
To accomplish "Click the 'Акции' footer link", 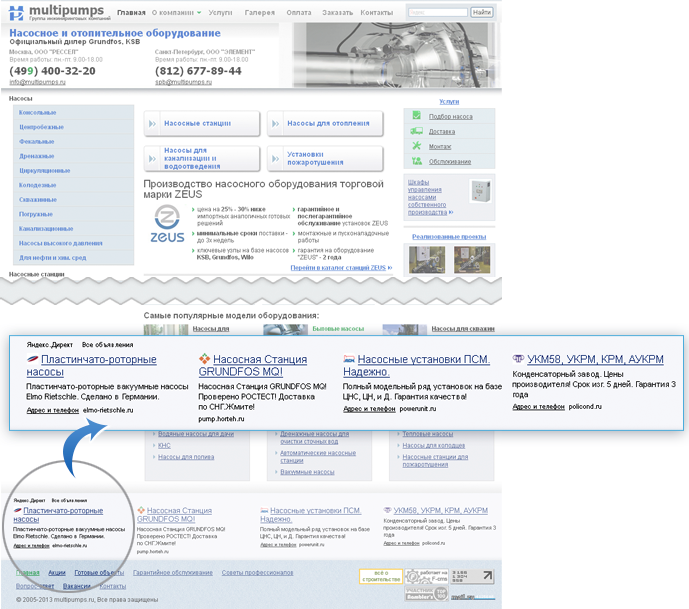I will [57, 573].
